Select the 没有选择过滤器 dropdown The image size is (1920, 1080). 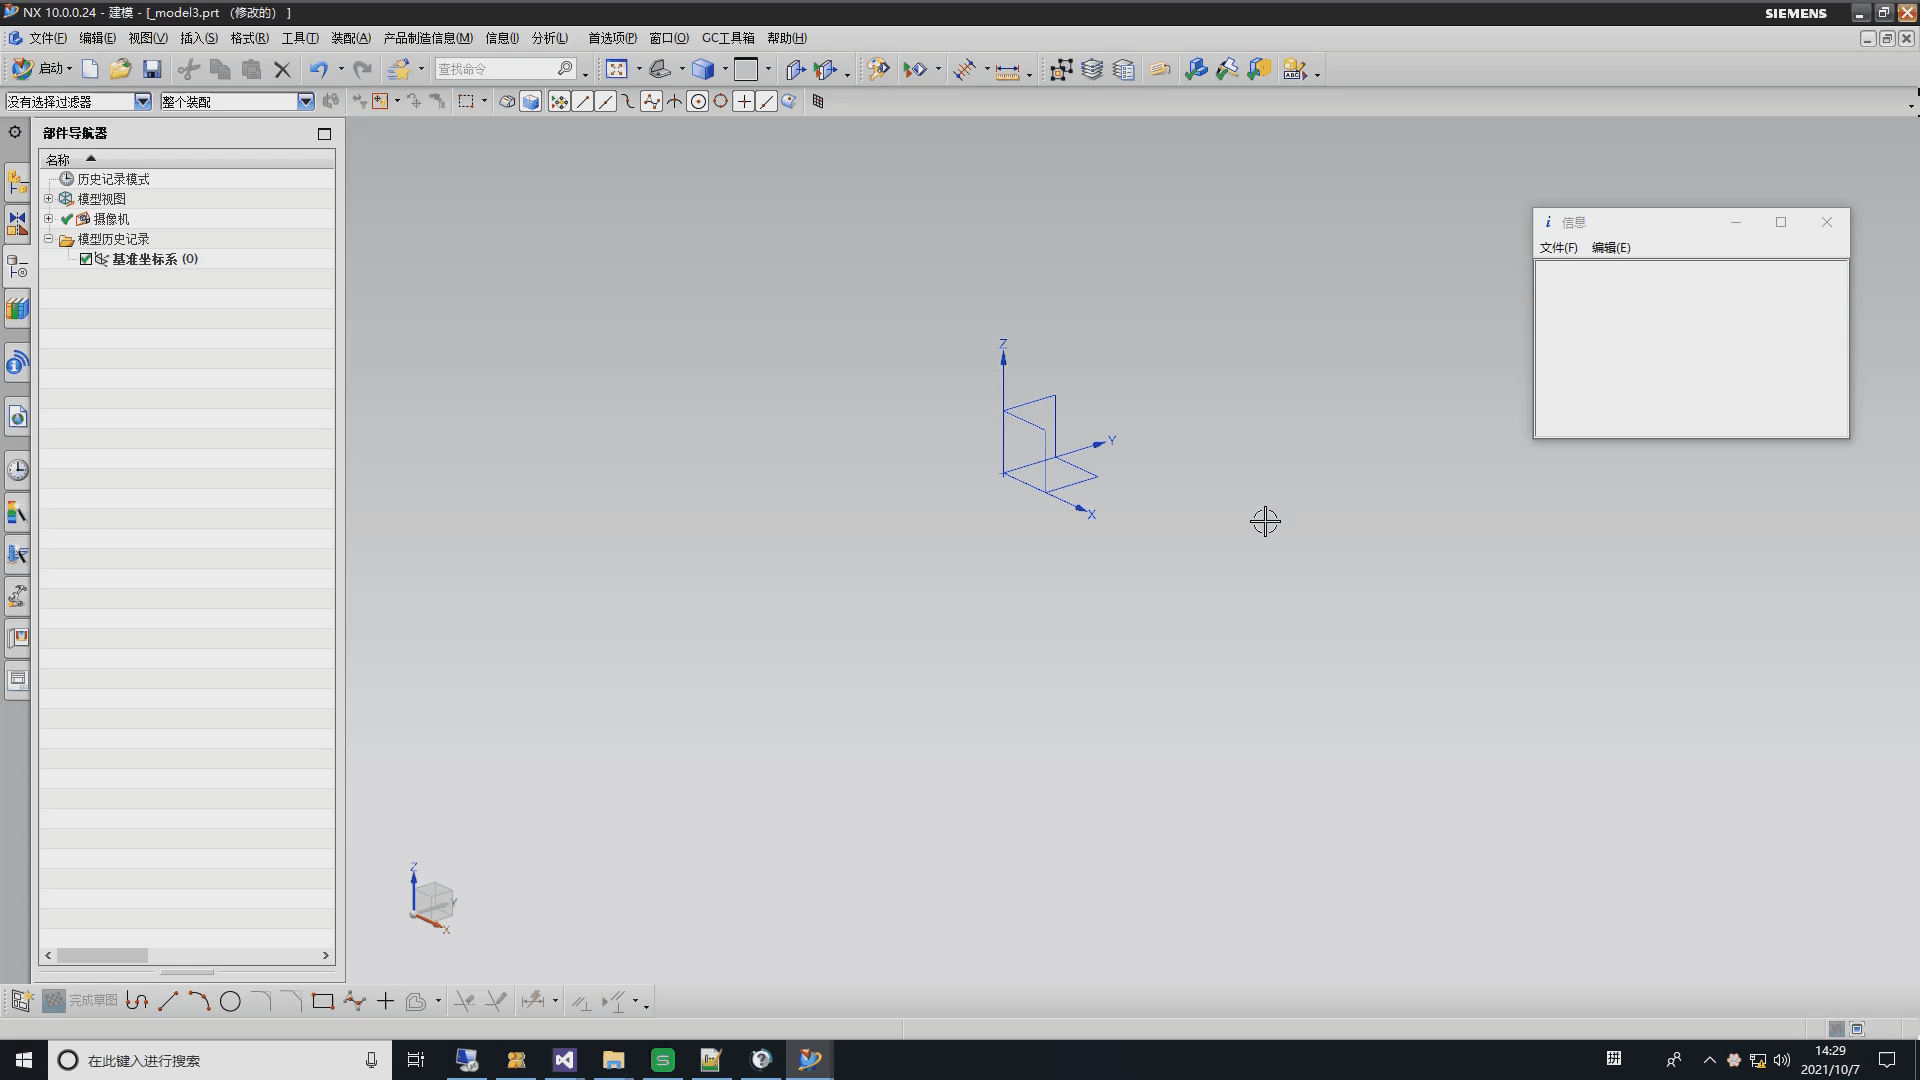(75, 102)
